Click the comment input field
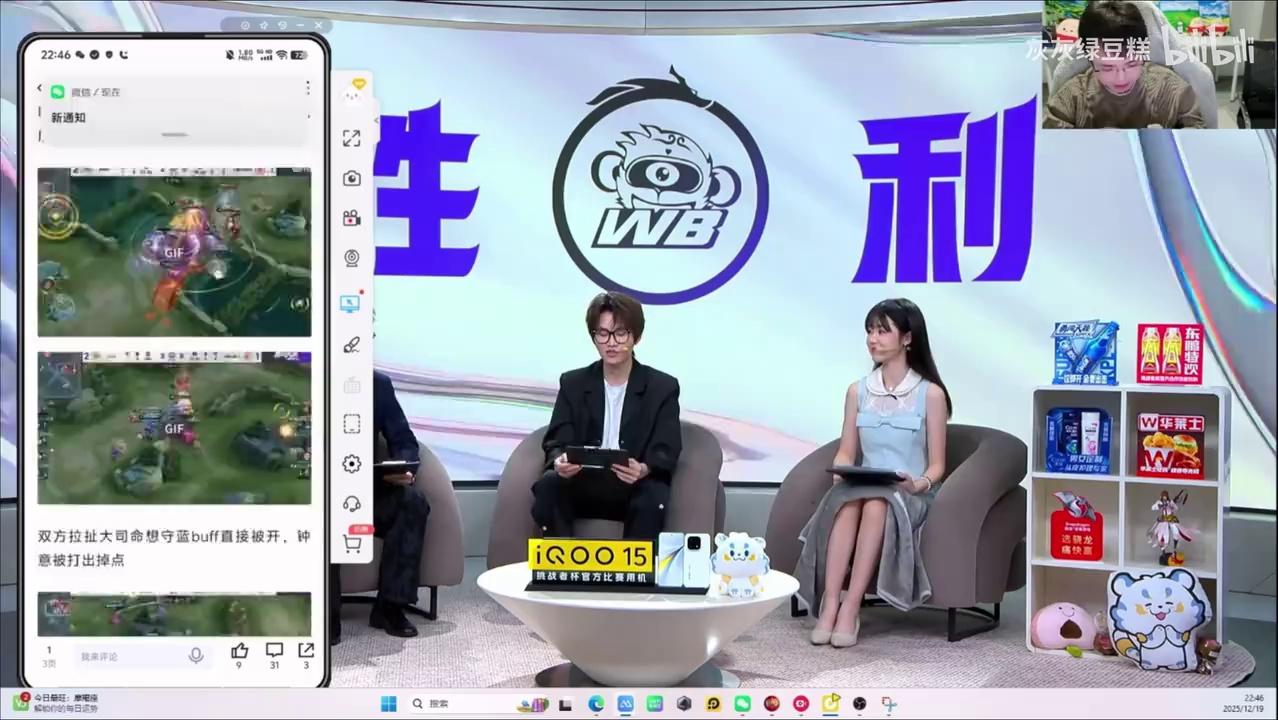The height and width of the screenshot is (720, 1278). point(128,656)
